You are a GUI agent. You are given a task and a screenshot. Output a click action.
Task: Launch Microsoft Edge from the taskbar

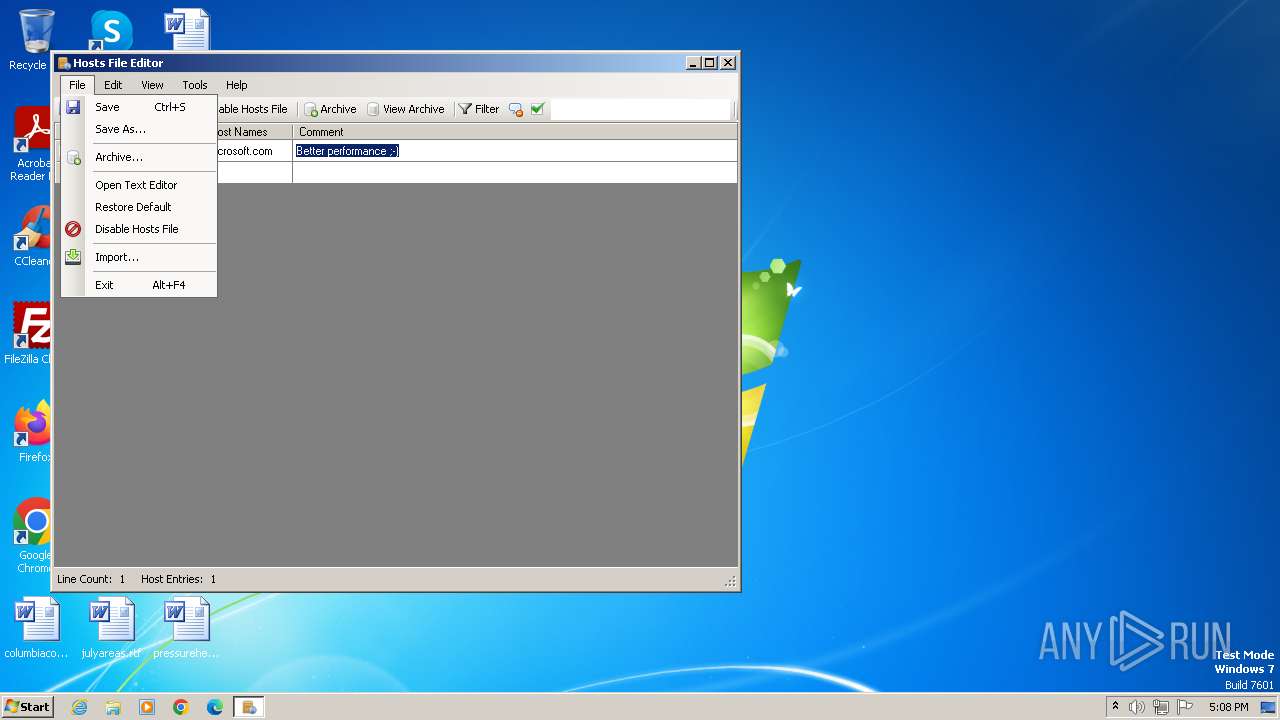tap(215, 707)
